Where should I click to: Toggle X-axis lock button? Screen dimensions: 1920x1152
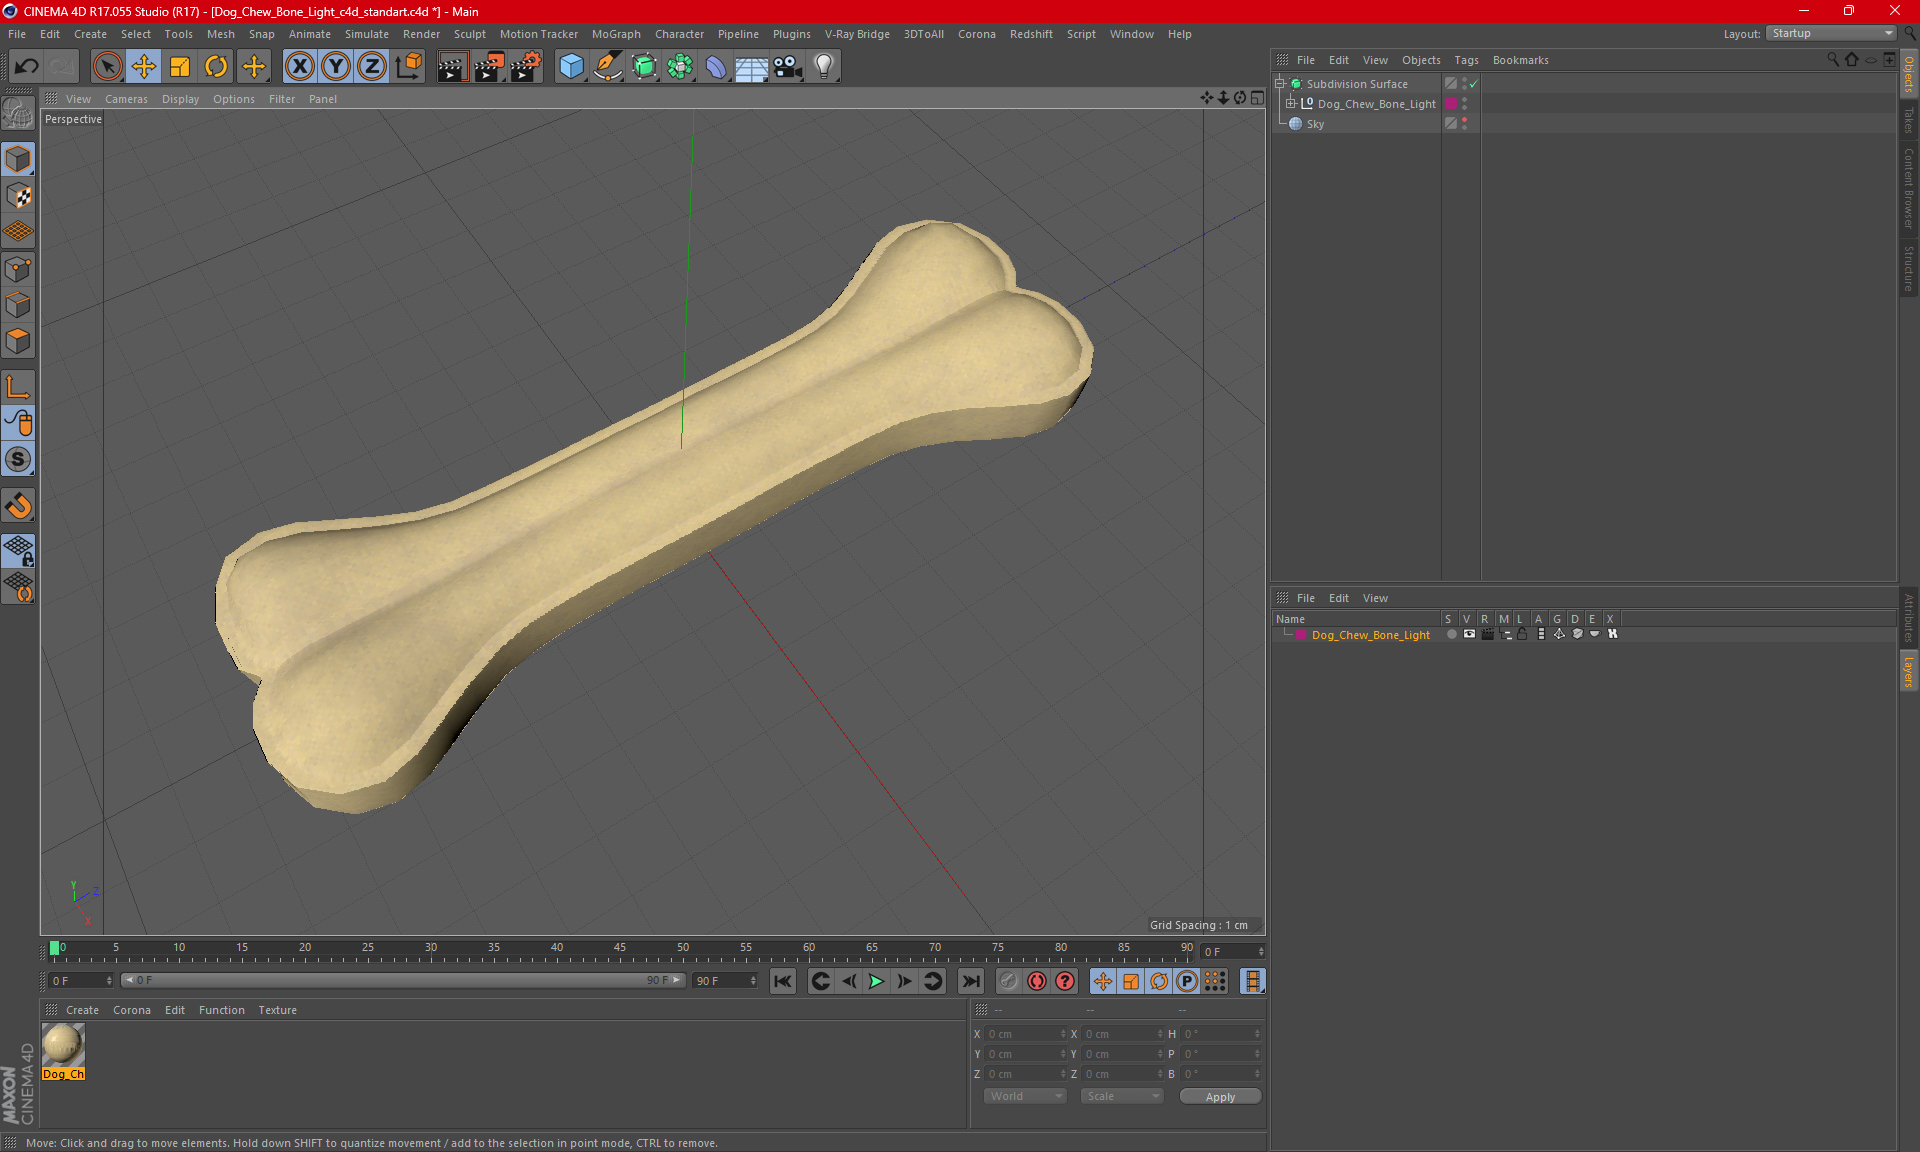pos(299,67)
